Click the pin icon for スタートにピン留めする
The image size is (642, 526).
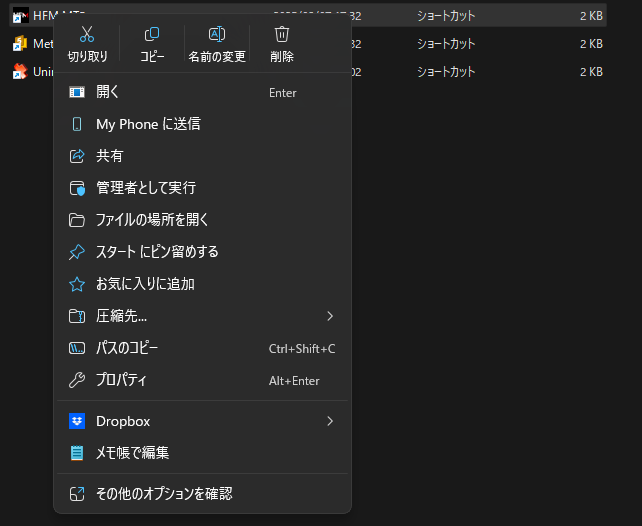coord(77,252)
